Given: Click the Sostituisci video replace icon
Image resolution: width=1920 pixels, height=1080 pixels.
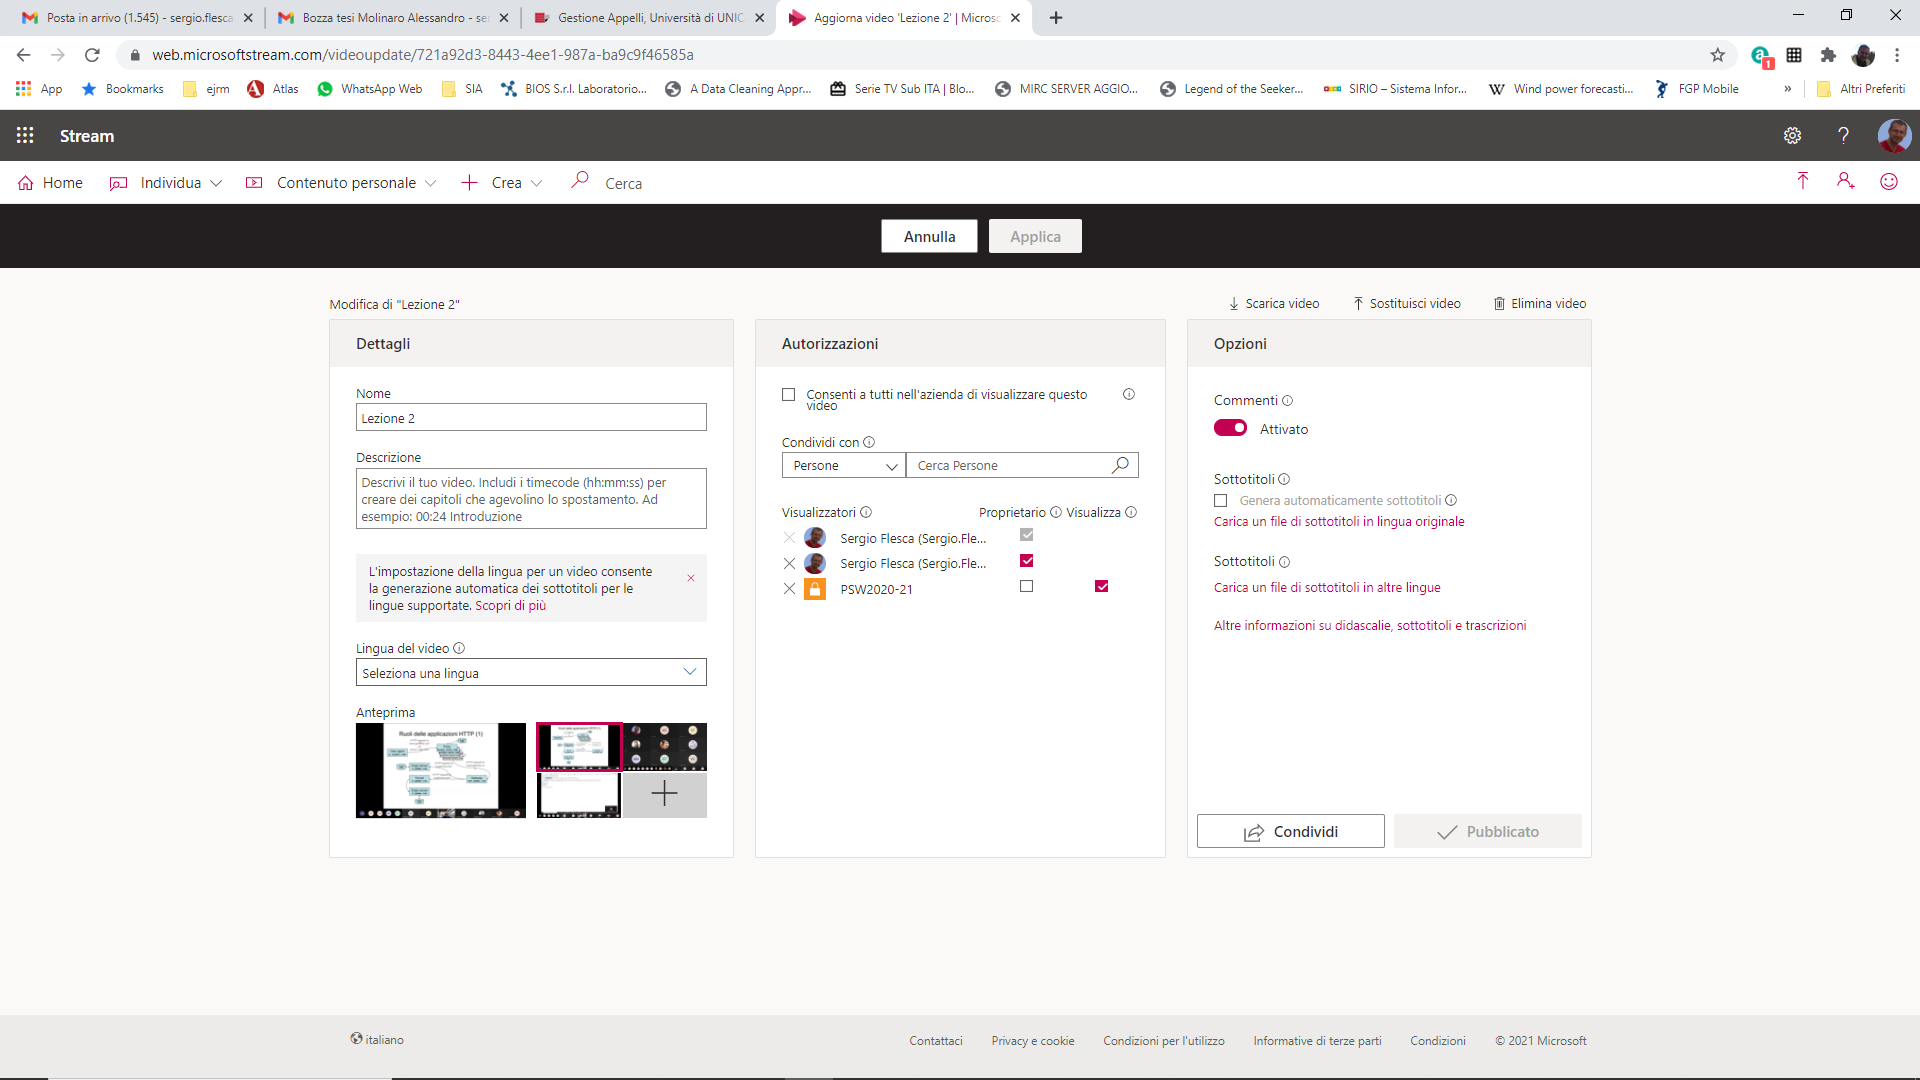Looking at the screenshot, I should [x=1359, y=303].
